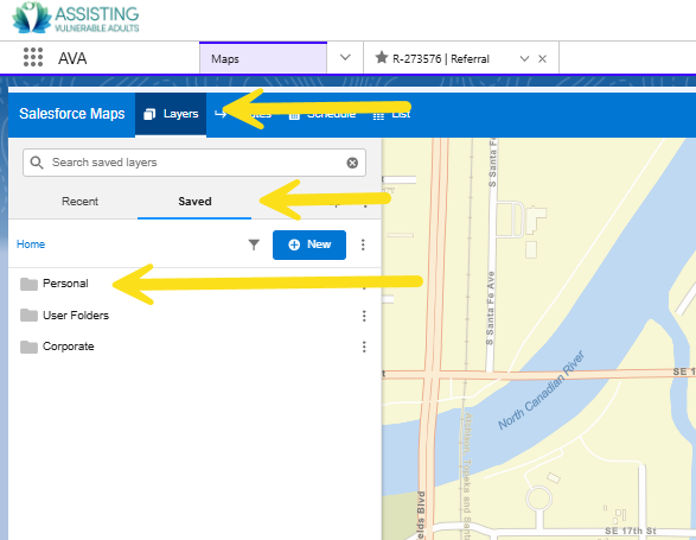Click the star icon on Referral tab
The image size is (696, 540).
[381, 58]
